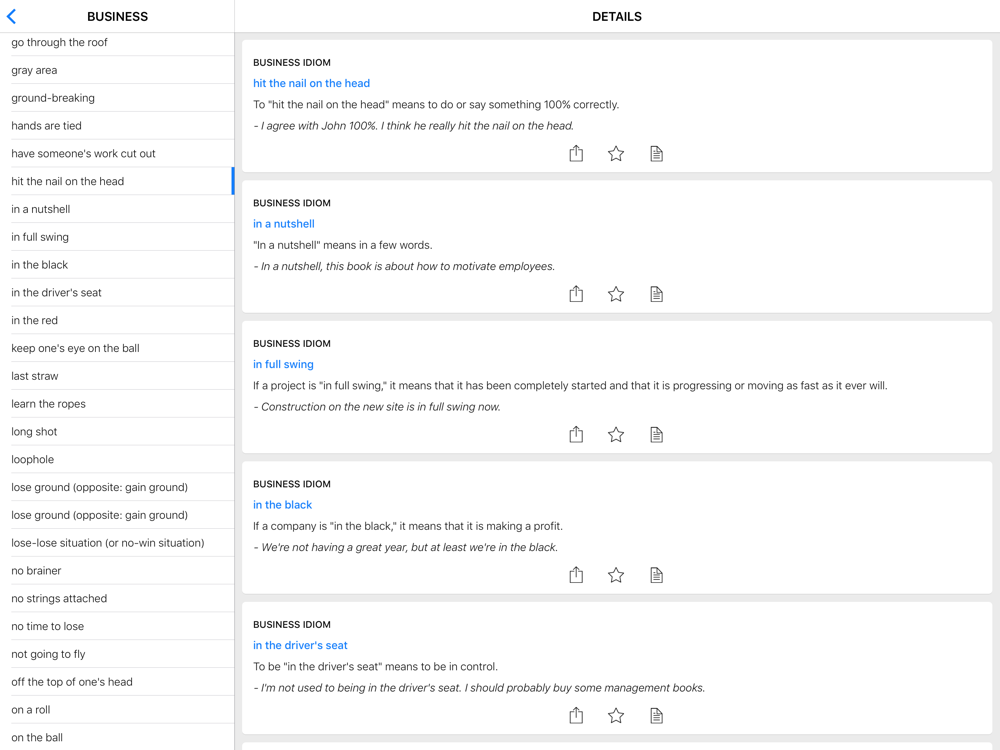The width and height of the screenshot is (1000, 750).
Task: Go back using the blue arrow
Action: pos(12,16)
